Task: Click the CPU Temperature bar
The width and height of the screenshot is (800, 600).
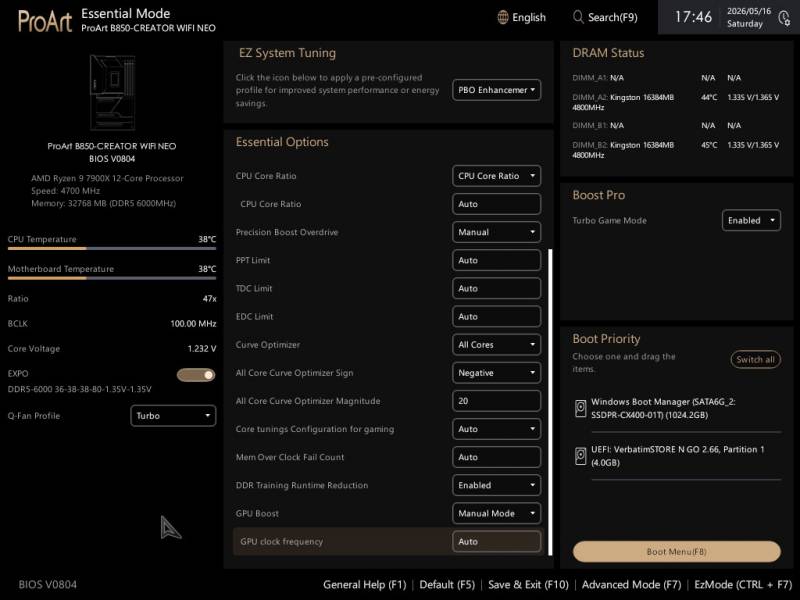Action: point(112,248)
